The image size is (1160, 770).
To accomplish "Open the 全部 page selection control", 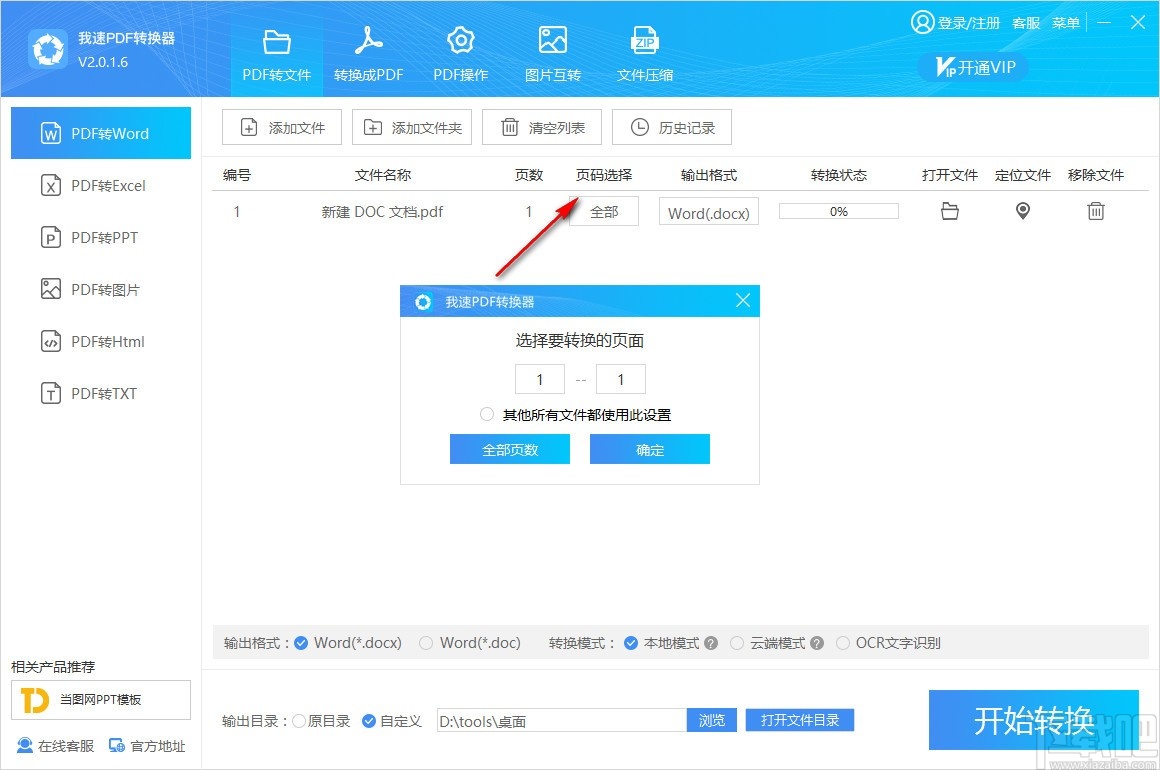I will 603,211.
